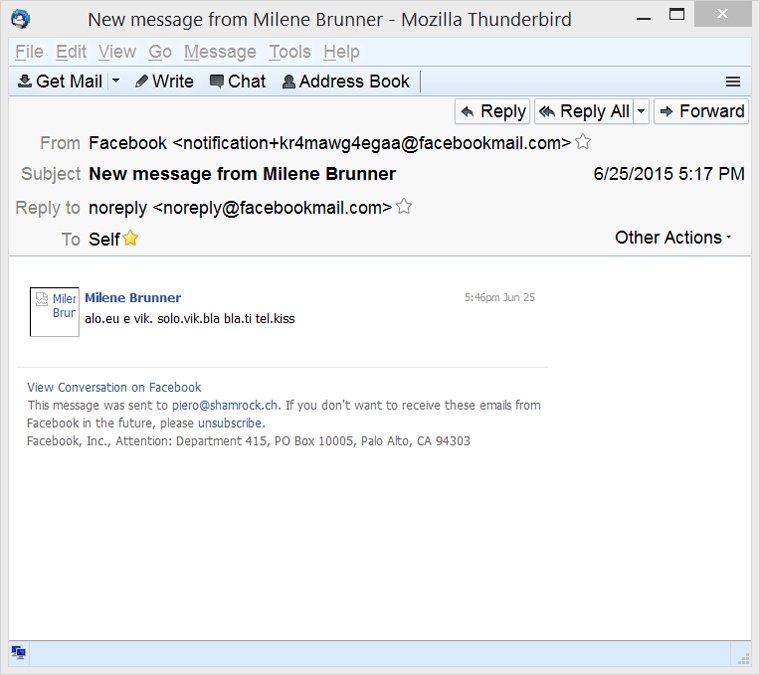Click the online status icon in the status bar
Screen dimensions: 760x675
point(19,653)
